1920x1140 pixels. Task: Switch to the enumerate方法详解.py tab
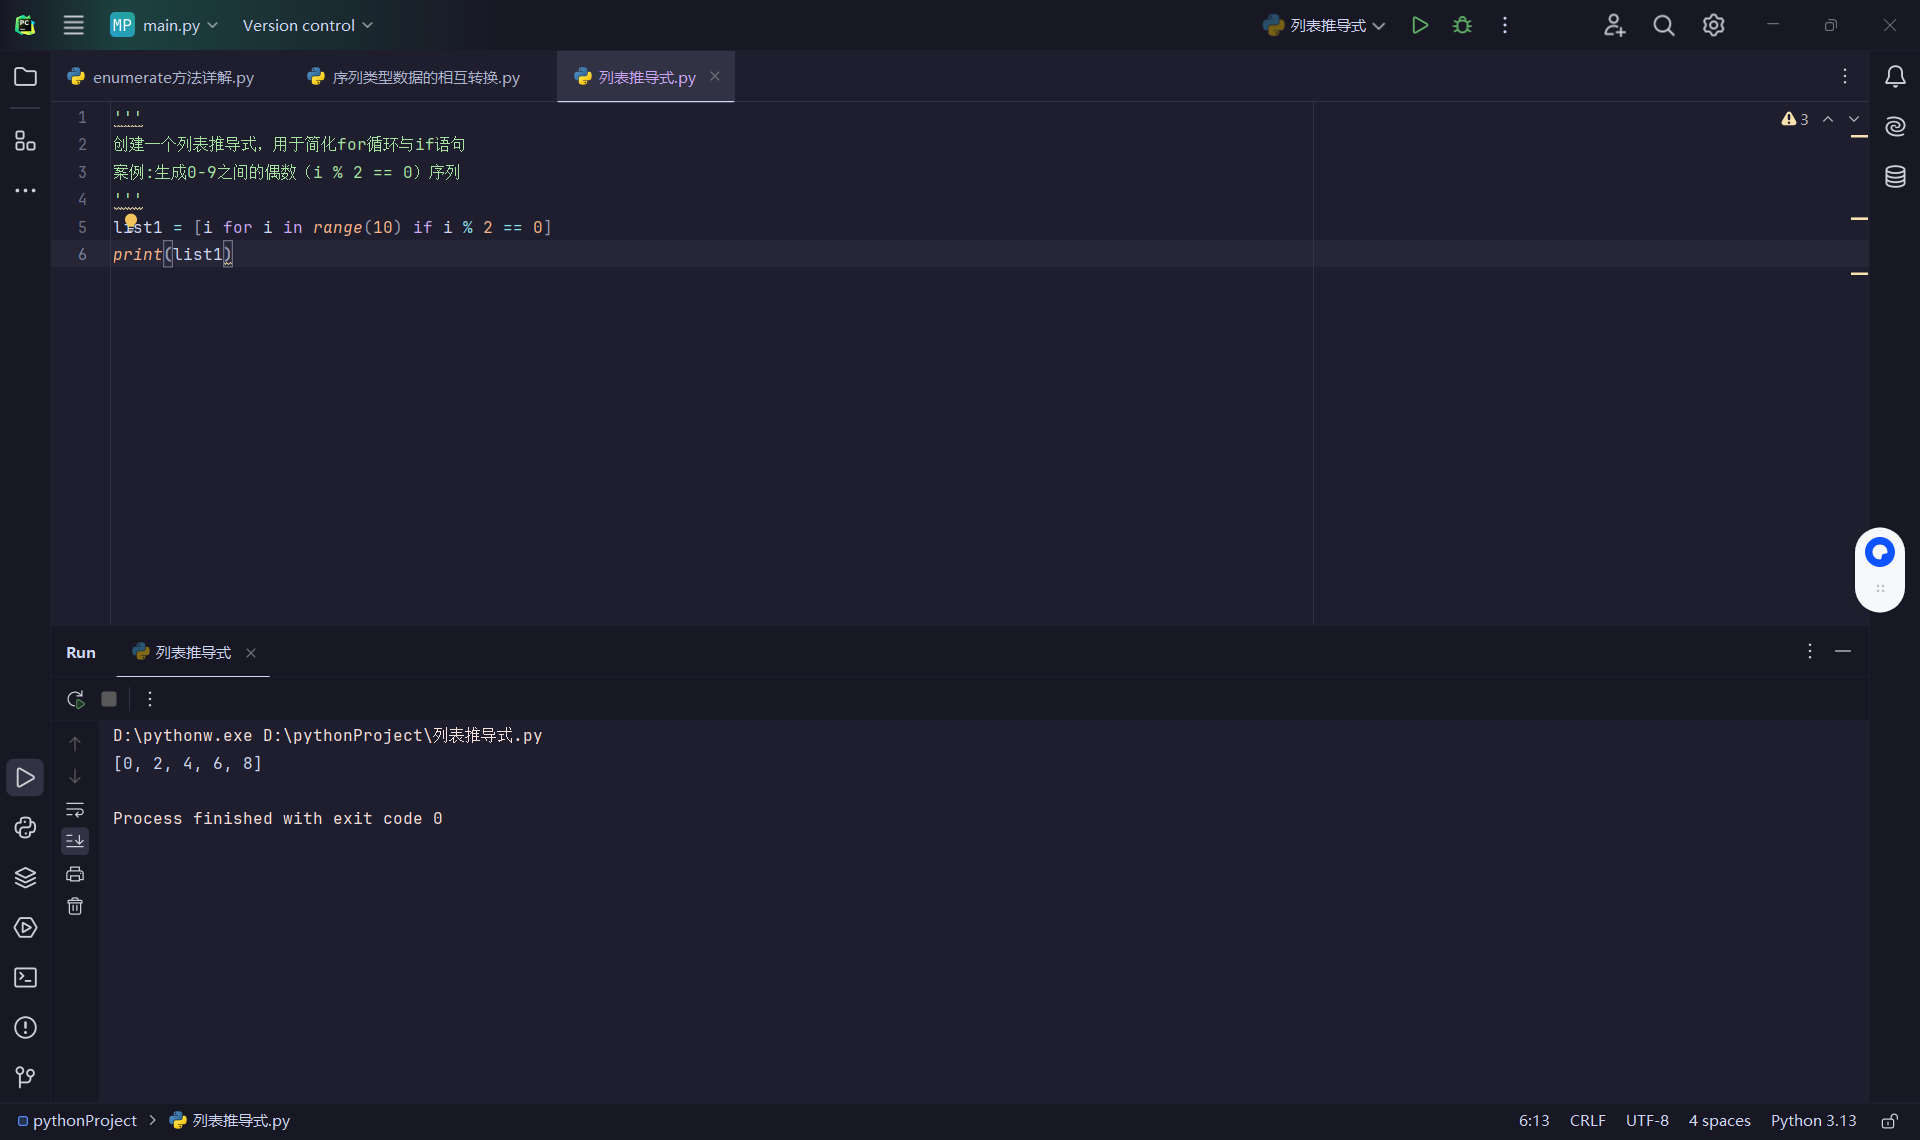[x=172, y=77]
